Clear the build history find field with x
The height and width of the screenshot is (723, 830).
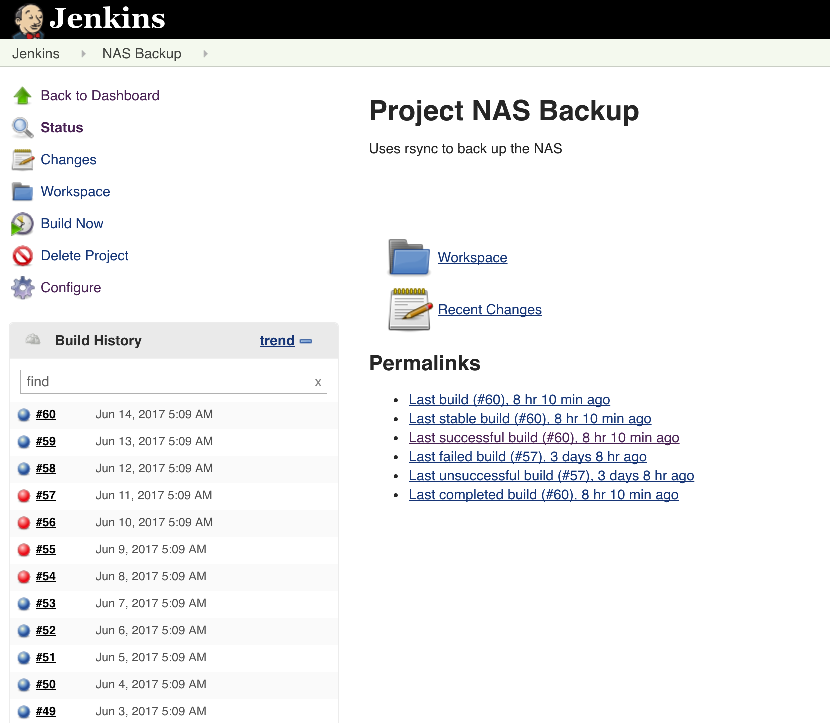(318, 382)
